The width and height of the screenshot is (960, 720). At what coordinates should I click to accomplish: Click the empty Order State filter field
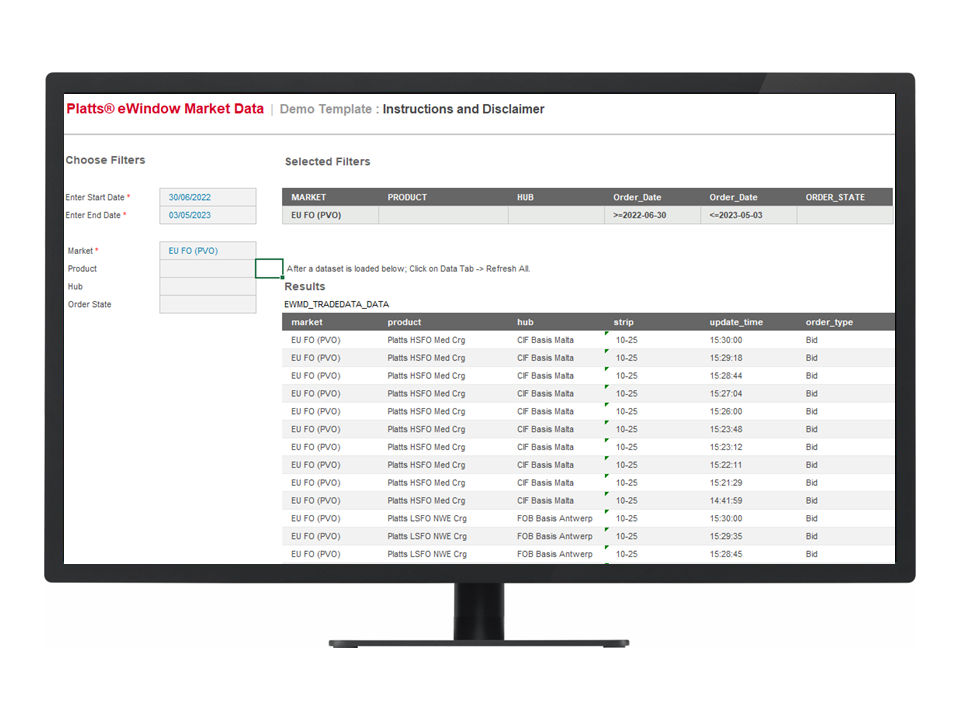tap(208, 304)
